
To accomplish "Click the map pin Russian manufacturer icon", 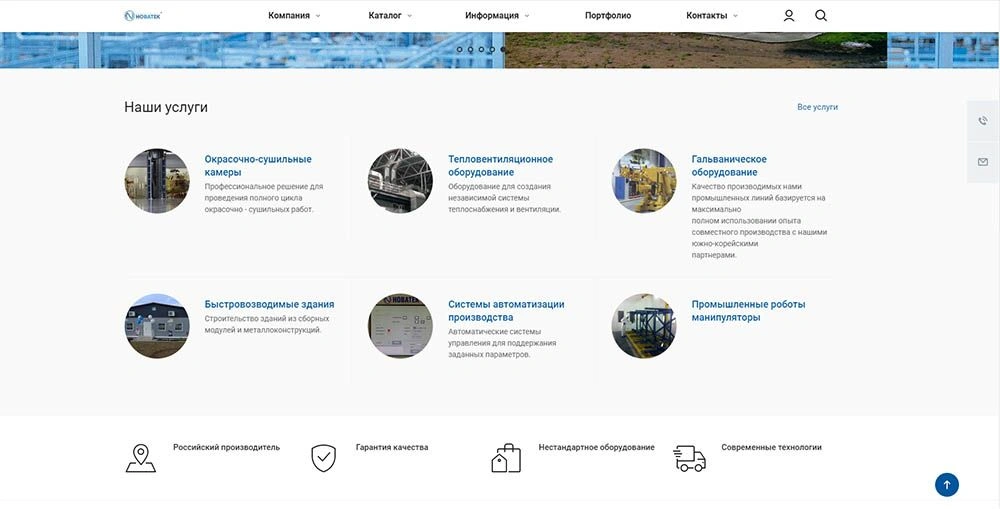I will [140, 458].
